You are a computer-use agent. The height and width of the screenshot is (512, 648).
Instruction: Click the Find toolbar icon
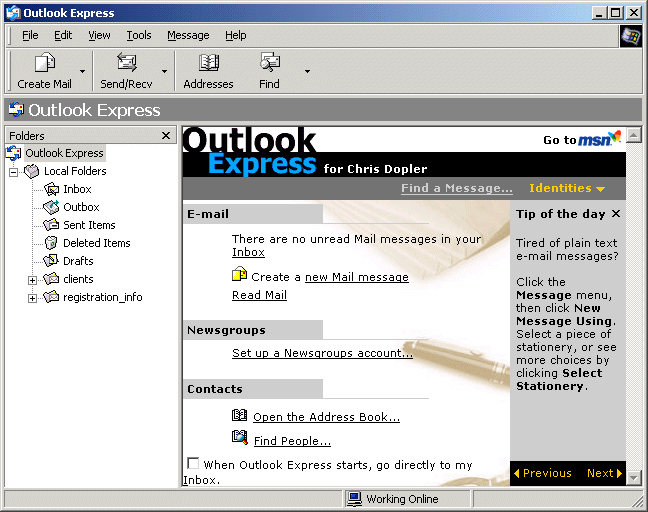pos(269,62)
